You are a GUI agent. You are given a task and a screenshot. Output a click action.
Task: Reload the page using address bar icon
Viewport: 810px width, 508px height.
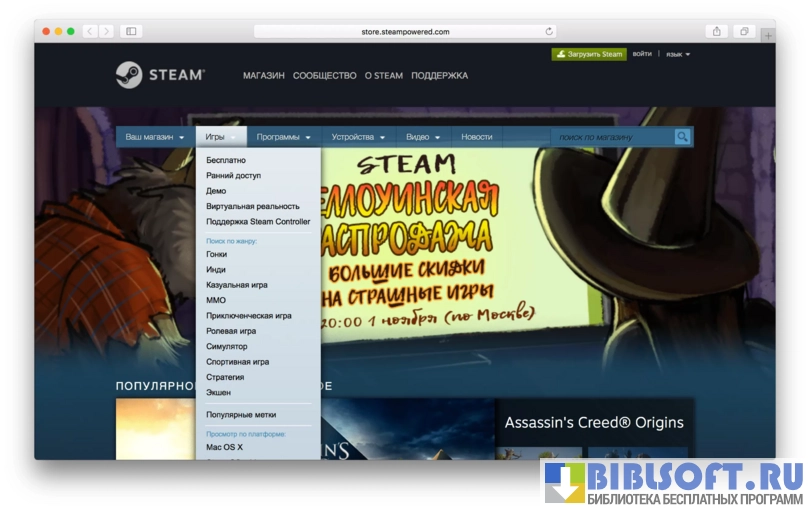pyautogui.click(x=549, y=31)
